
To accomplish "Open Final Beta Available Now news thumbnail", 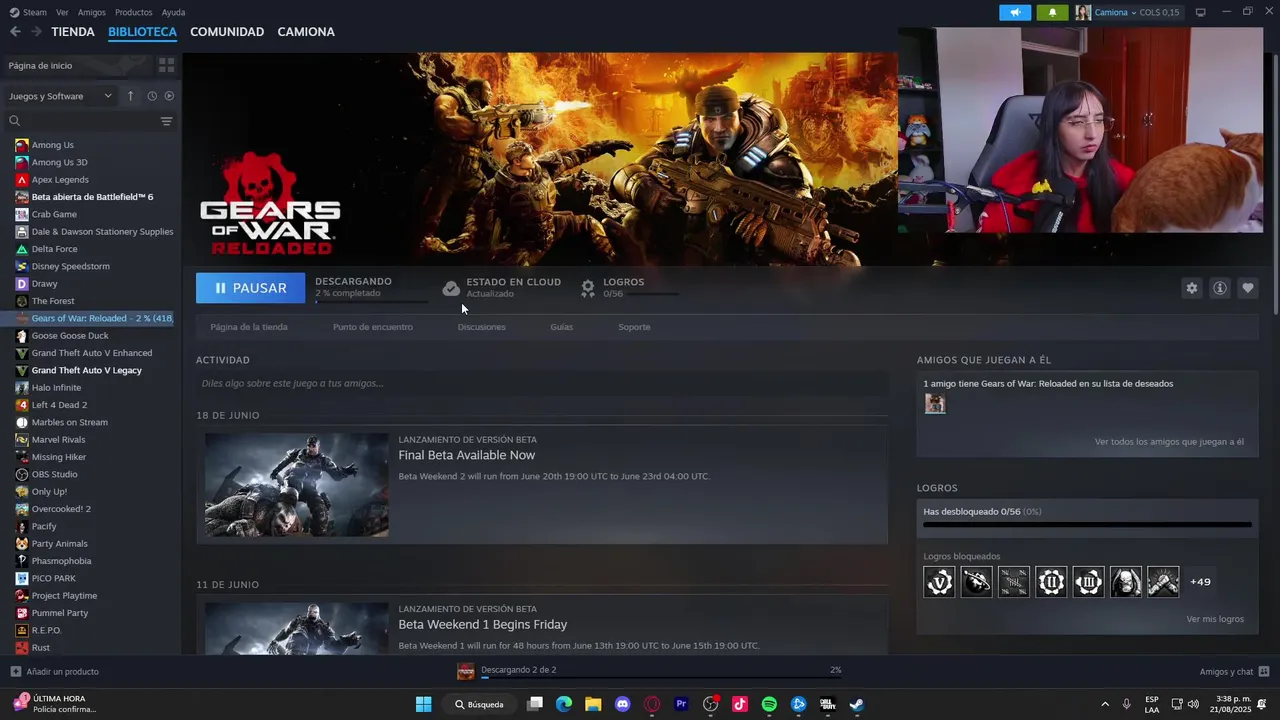I will (297, 485).
